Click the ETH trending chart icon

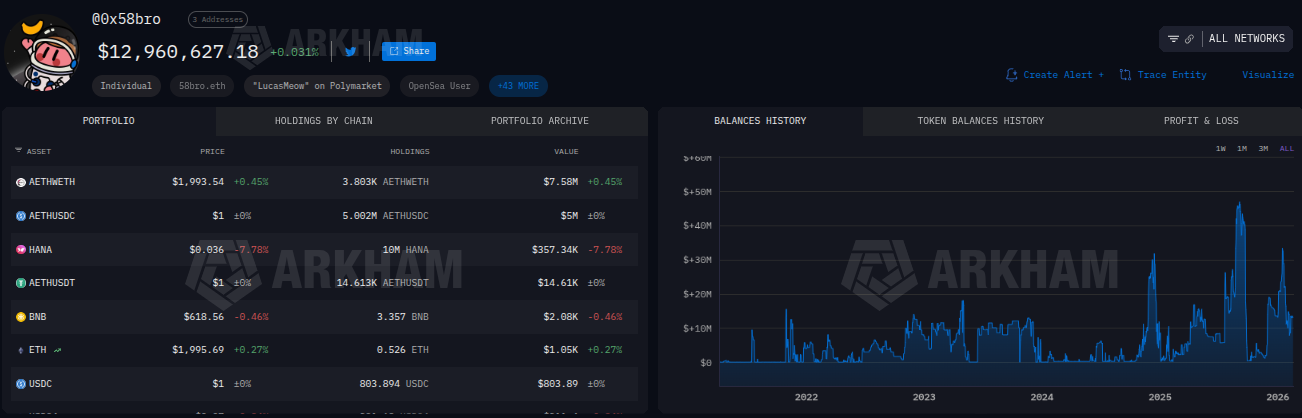[58, 350]
